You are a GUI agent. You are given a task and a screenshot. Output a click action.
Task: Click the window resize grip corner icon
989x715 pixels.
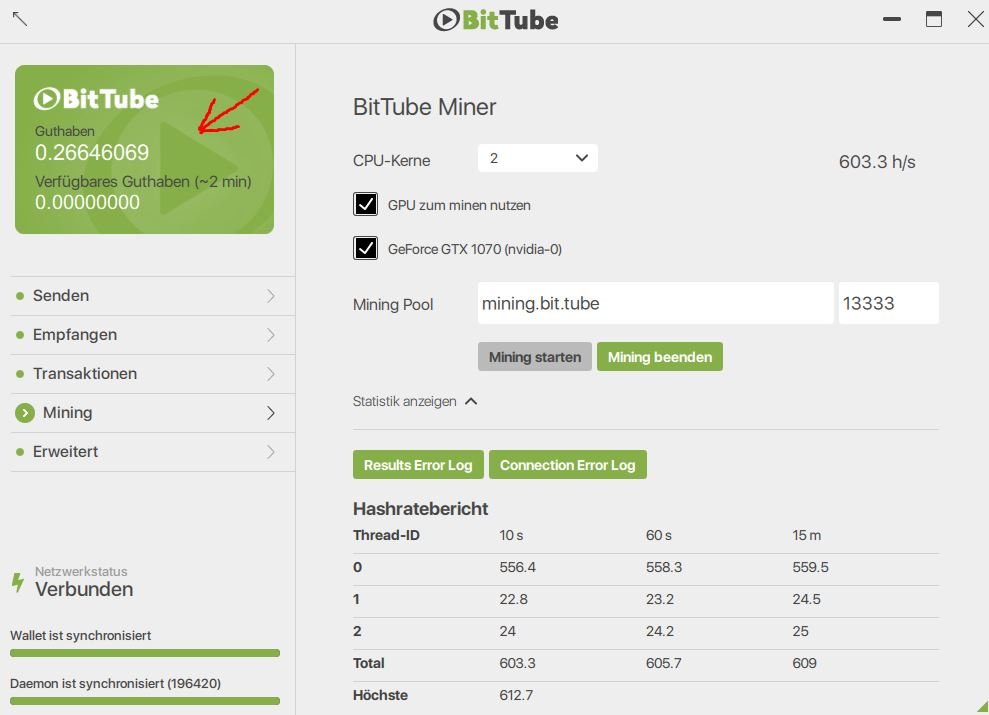click(981, 707)
